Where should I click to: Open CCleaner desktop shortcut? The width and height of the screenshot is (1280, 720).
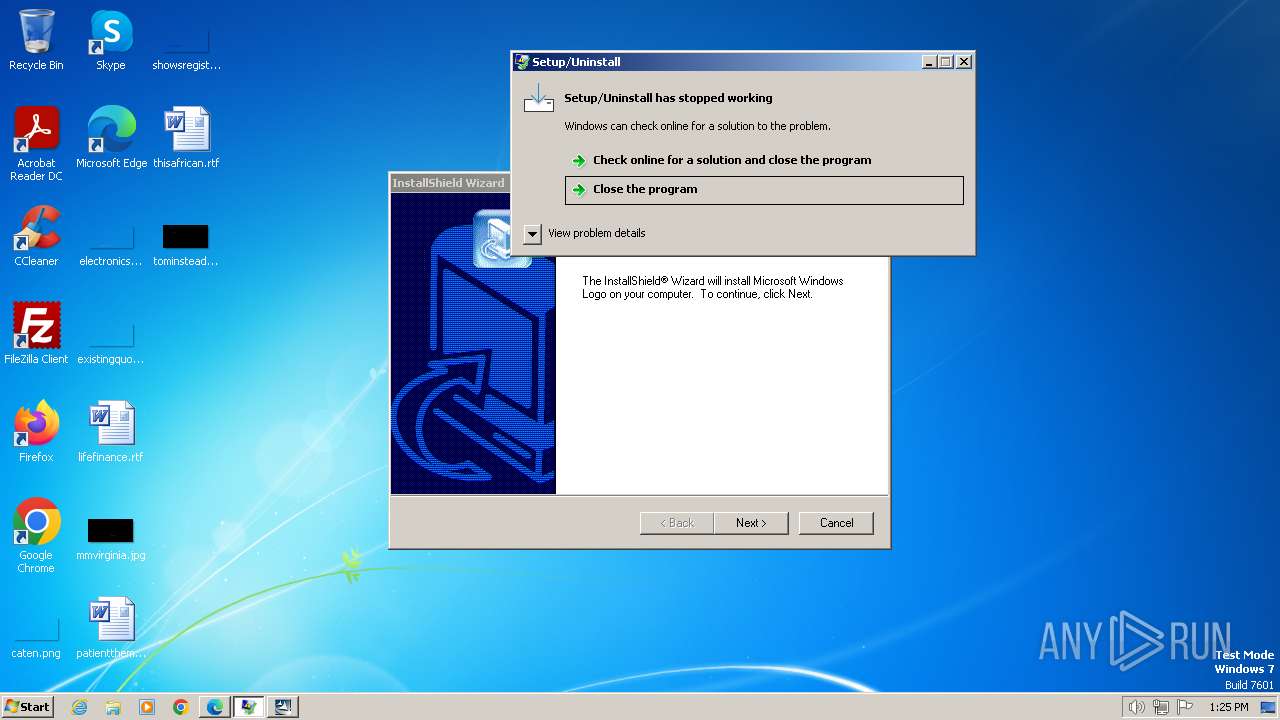36,235
